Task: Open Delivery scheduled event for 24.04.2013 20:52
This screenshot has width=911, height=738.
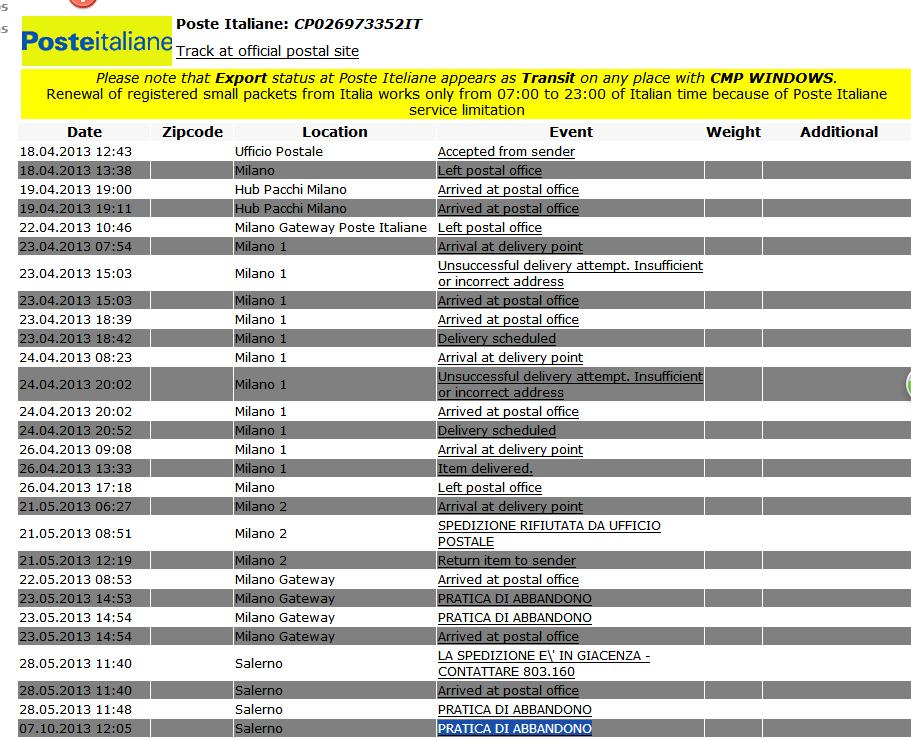Action: tap(497, 431)
